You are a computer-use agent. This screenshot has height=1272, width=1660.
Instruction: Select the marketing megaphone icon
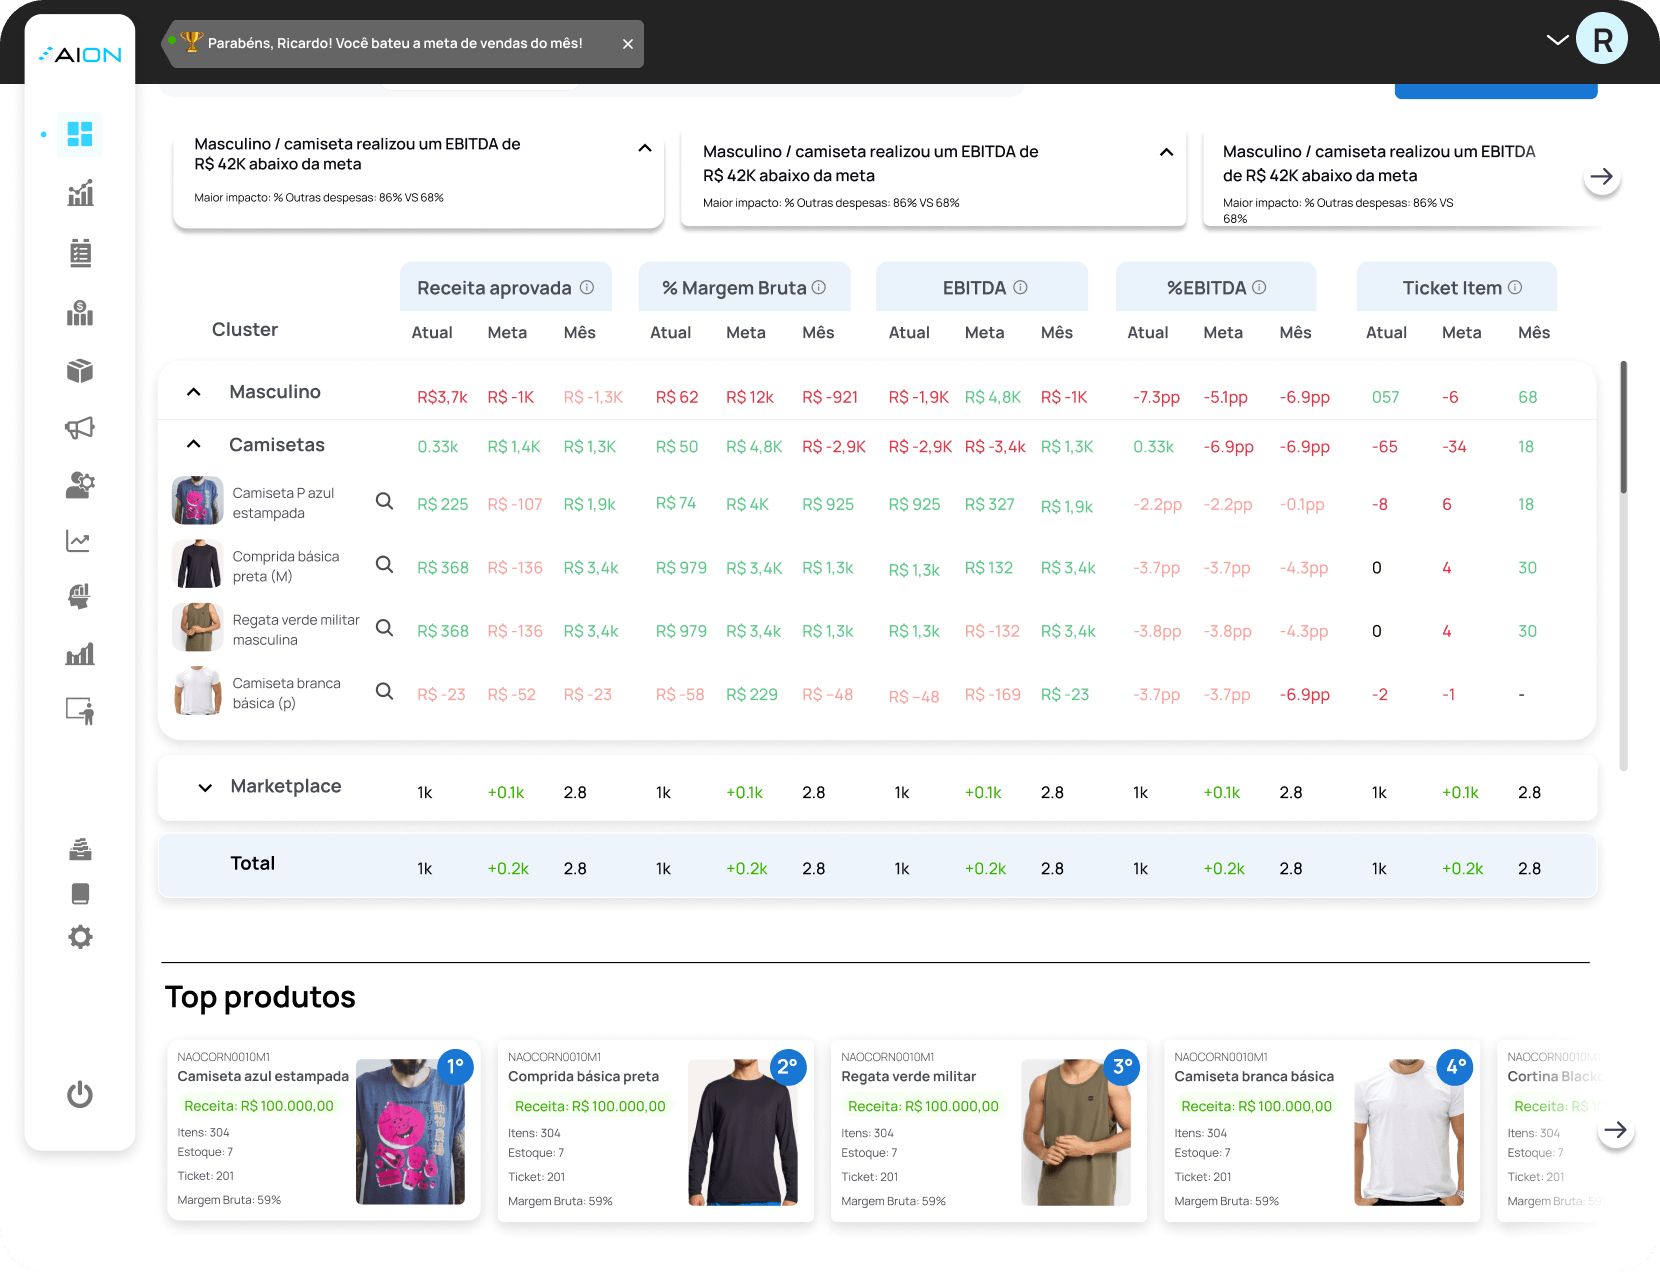pos(80,427)
